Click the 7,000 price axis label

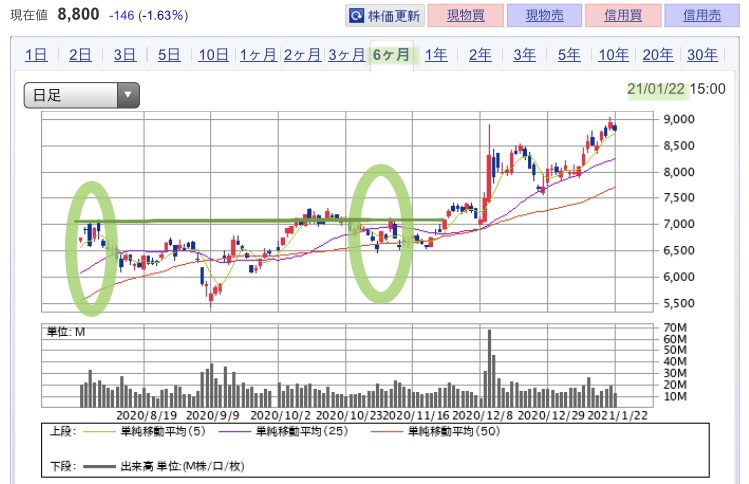pos(679,224)
